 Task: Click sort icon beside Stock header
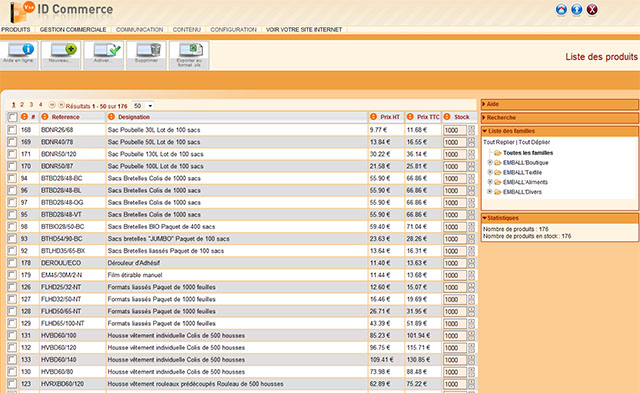pos(447,117)
